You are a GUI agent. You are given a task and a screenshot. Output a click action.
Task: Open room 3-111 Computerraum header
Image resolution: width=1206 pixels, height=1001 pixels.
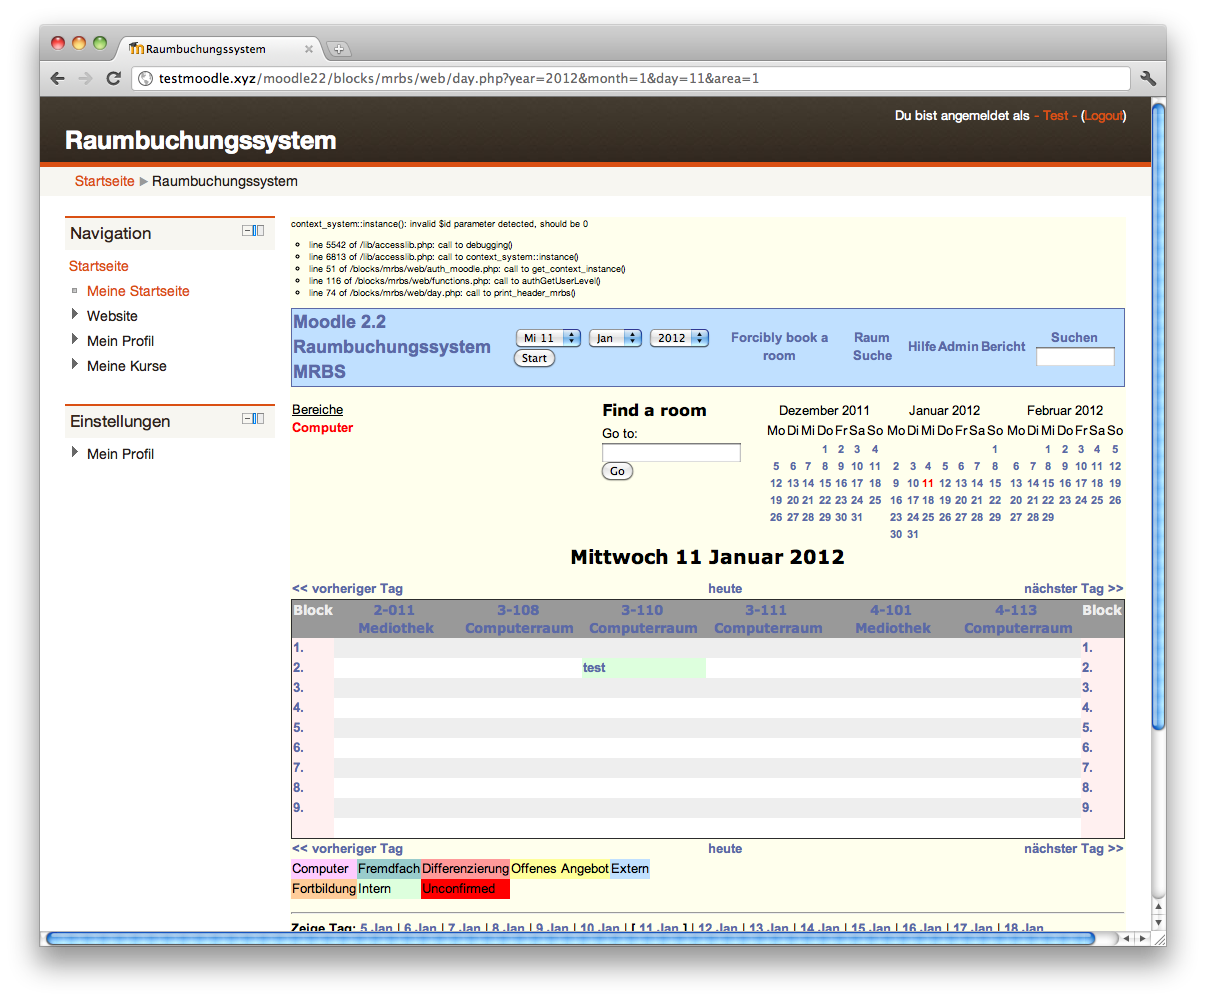(767, 619)
